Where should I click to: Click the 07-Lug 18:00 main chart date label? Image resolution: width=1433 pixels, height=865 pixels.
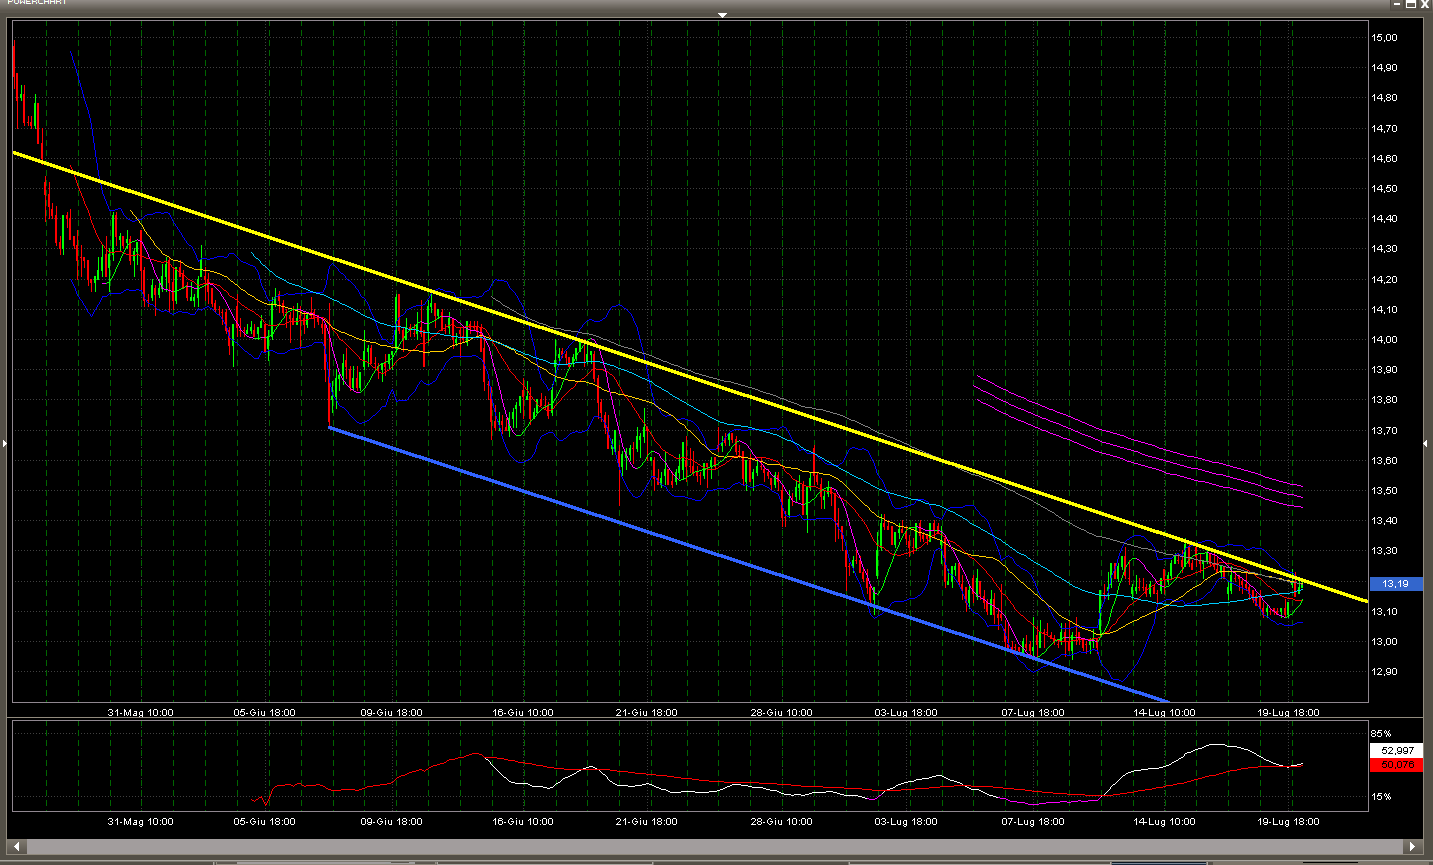1033,713
